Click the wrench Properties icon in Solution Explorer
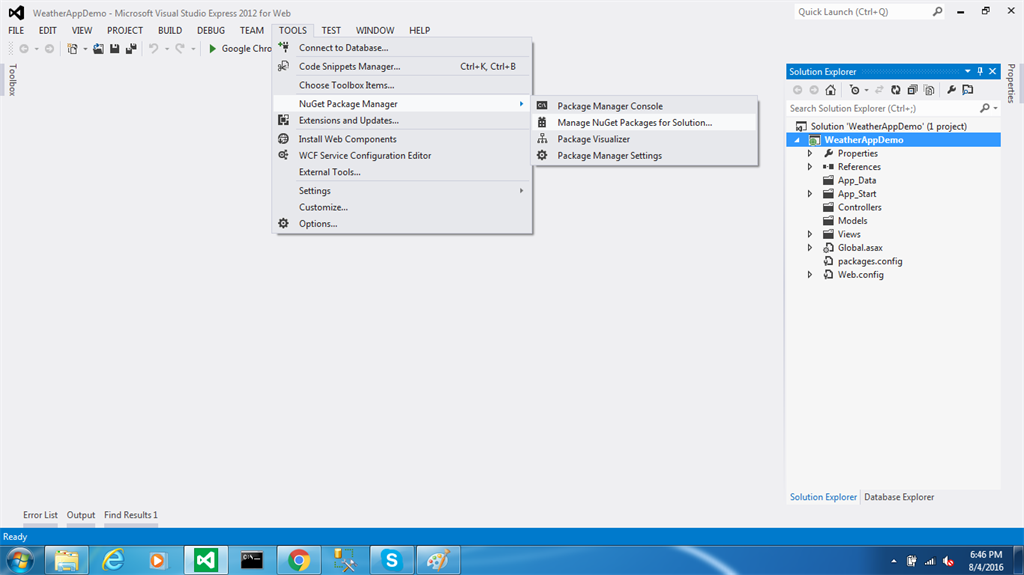This screenshot has height=575, width=1024. click(x=952, y=90)
